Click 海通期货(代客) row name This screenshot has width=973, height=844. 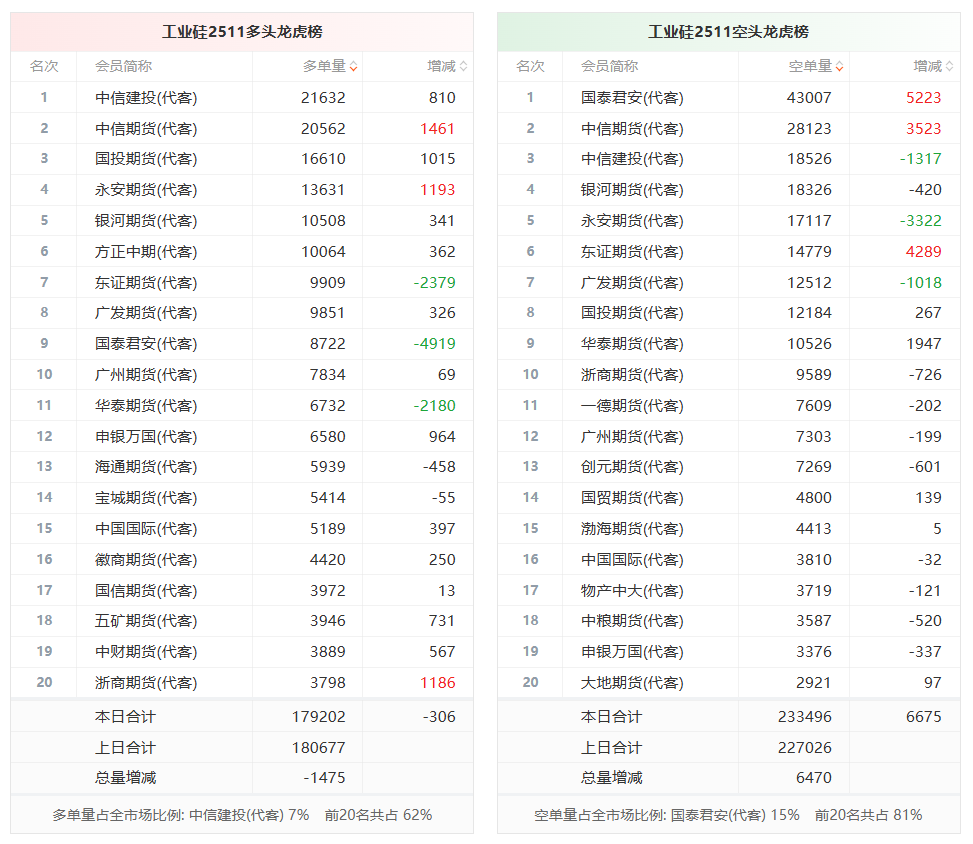pos(146,467)
